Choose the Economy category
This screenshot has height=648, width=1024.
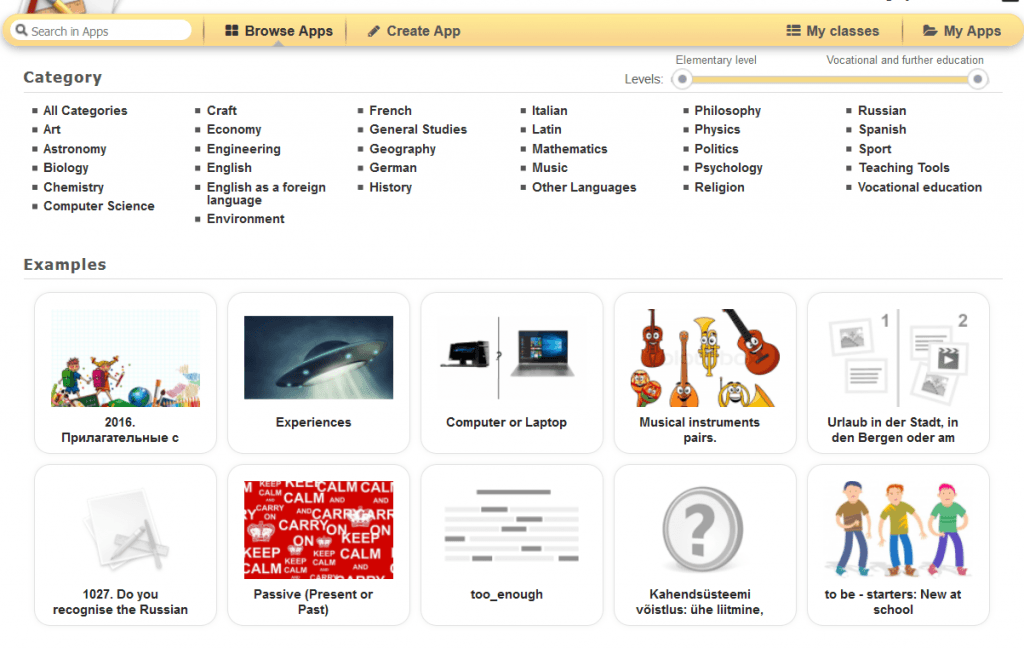tap(234, 129)
